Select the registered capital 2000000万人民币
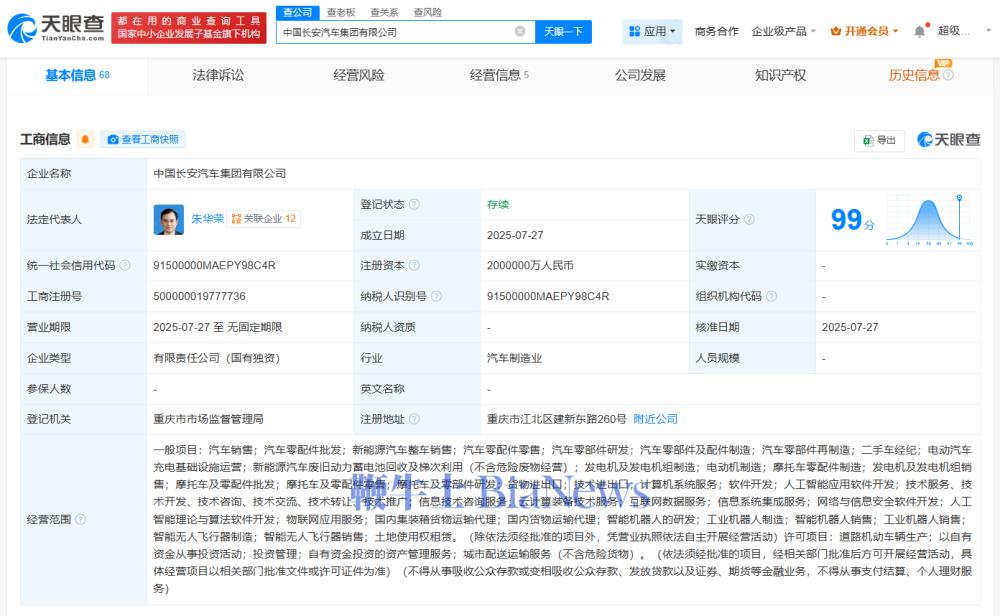The height and width of the screenshot is (616, 1000). (x=530, y=265)
